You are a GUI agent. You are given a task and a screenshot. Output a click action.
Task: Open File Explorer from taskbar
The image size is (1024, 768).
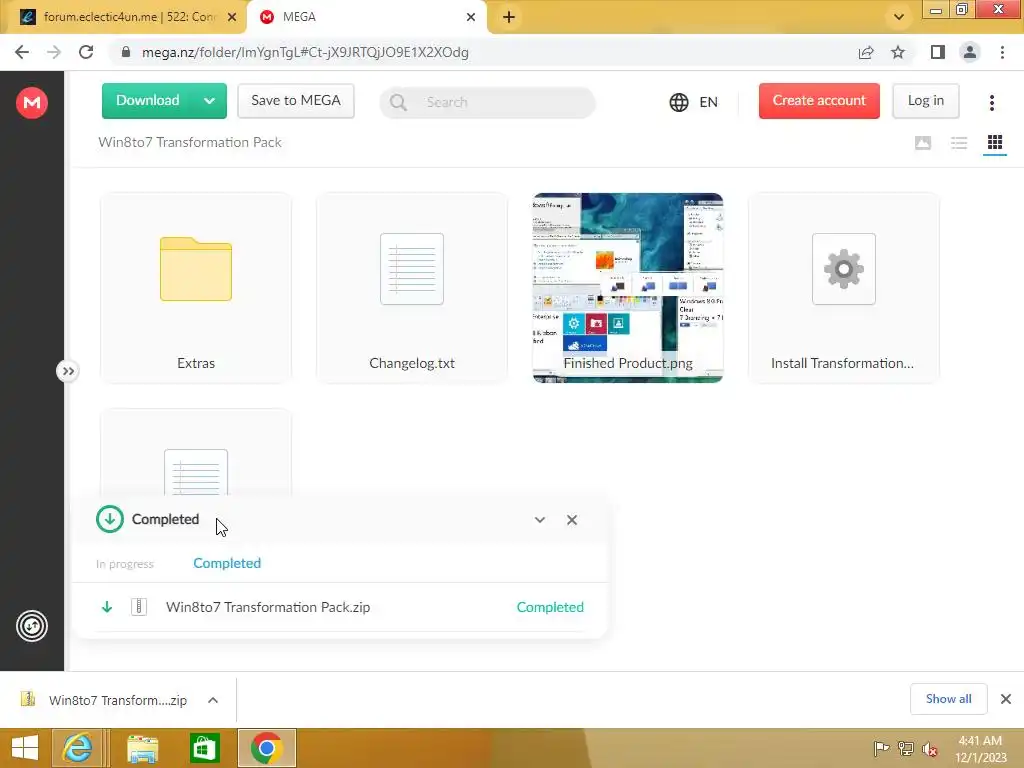coord(142,748)
